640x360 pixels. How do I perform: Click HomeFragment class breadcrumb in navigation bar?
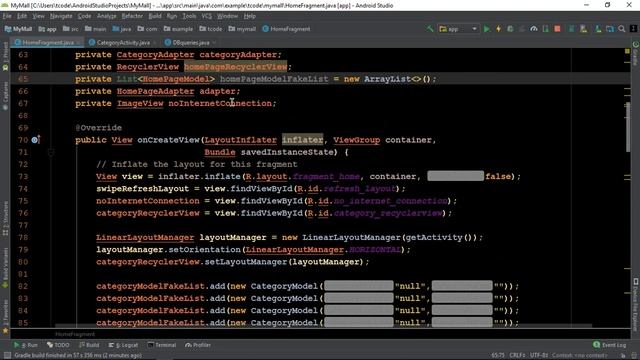(x=286, y=29)
